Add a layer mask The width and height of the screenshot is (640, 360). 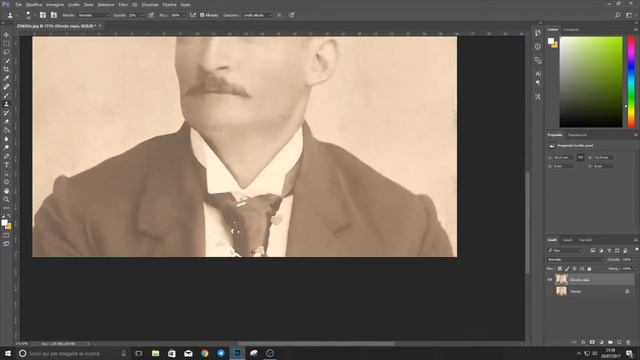pos(592,342)
